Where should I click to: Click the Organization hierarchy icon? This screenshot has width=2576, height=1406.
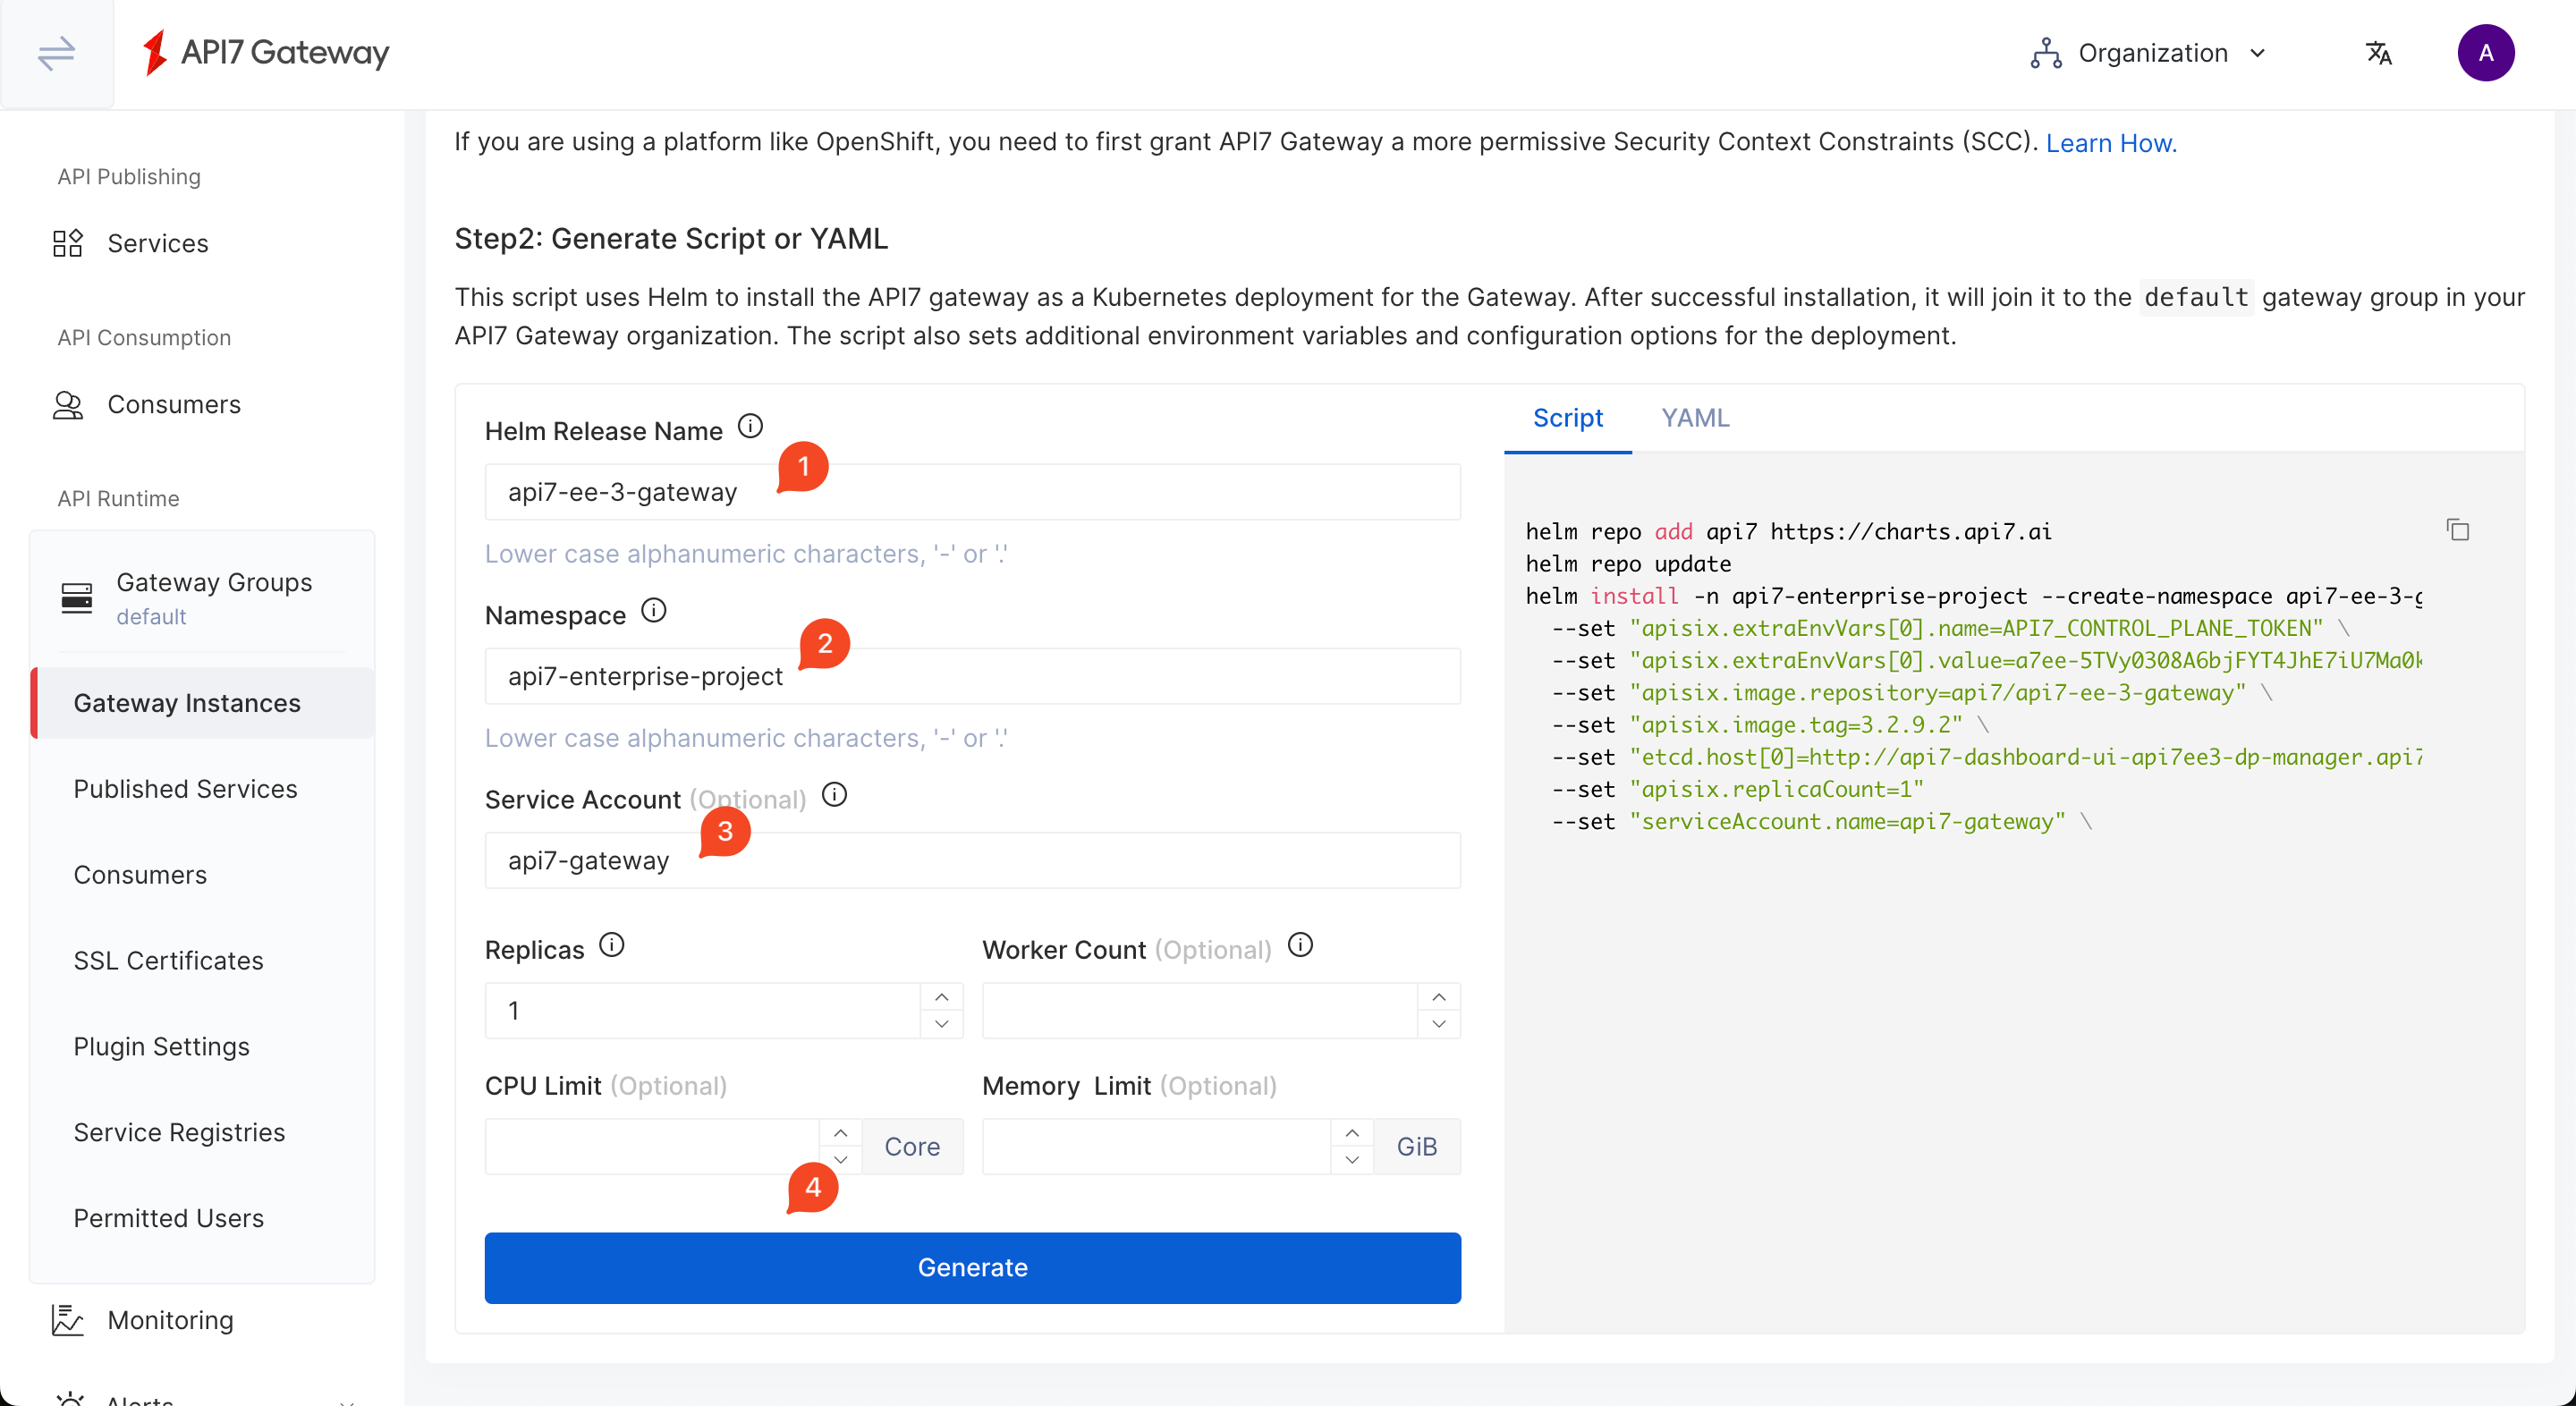point(2046,53)
